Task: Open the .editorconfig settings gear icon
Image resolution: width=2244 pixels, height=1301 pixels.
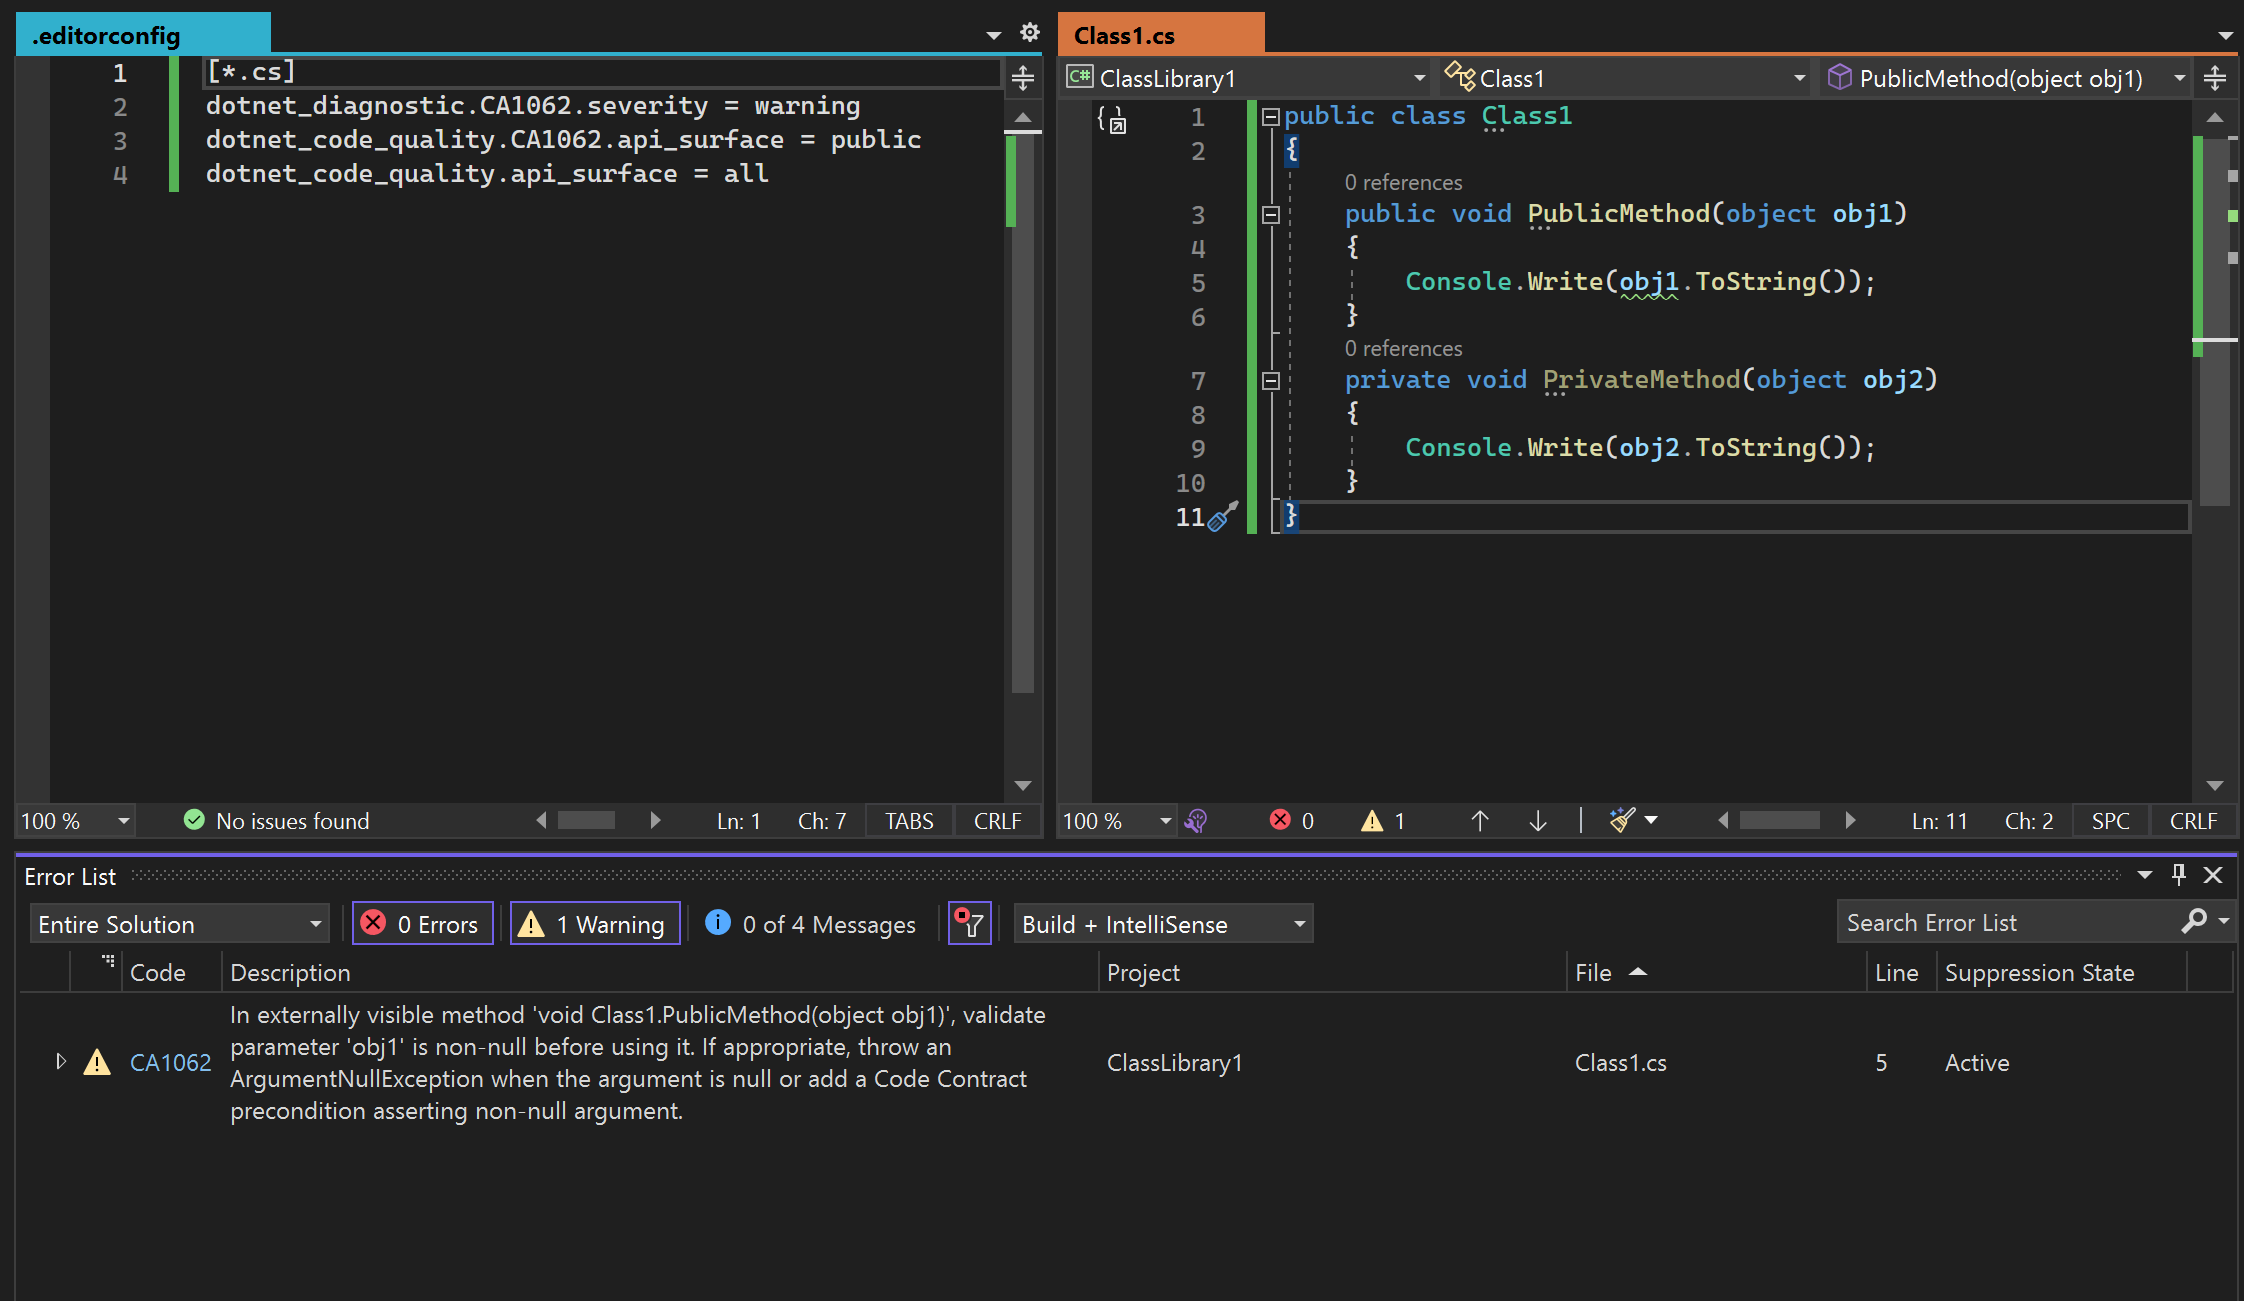Action: [x=1030, y=33]
